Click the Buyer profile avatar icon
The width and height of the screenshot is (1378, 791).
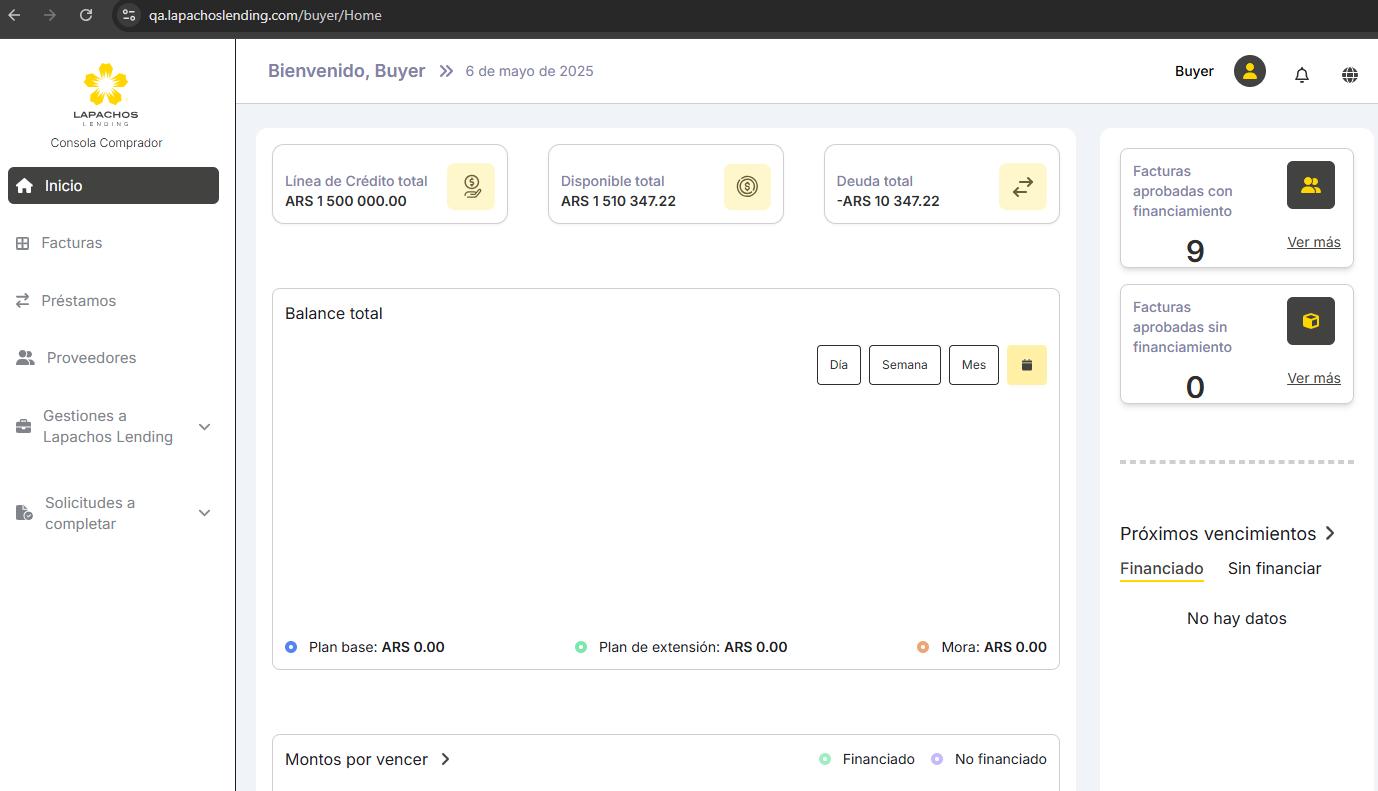pyautogui.click(x=1249, y=71)
